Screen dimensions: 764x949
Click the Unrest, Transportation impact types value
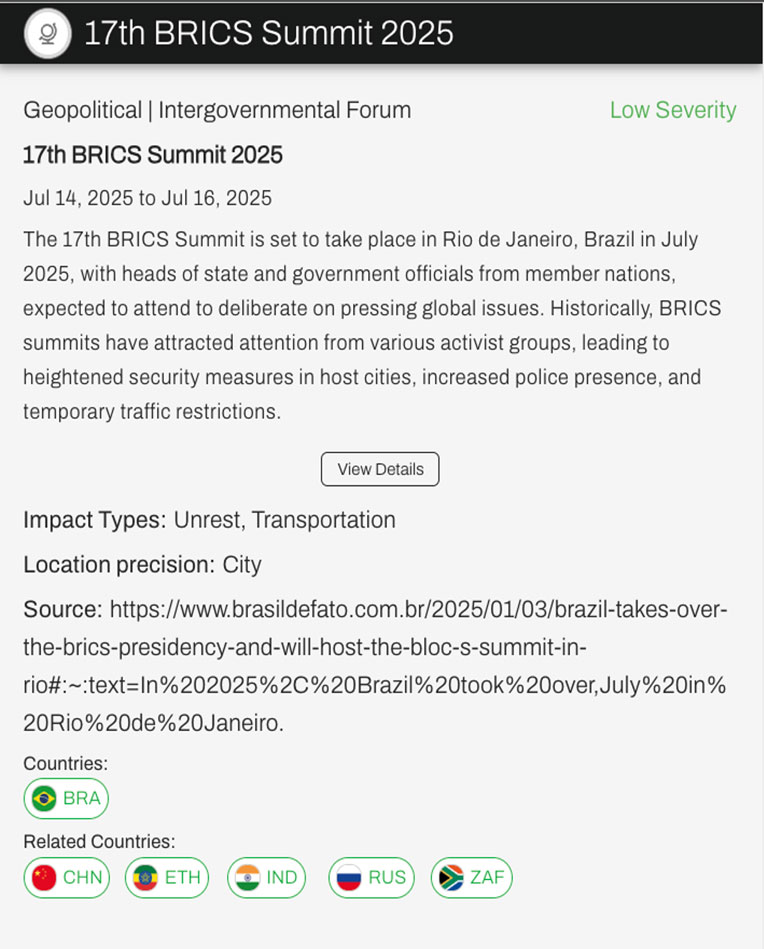(x=284, y=520)
